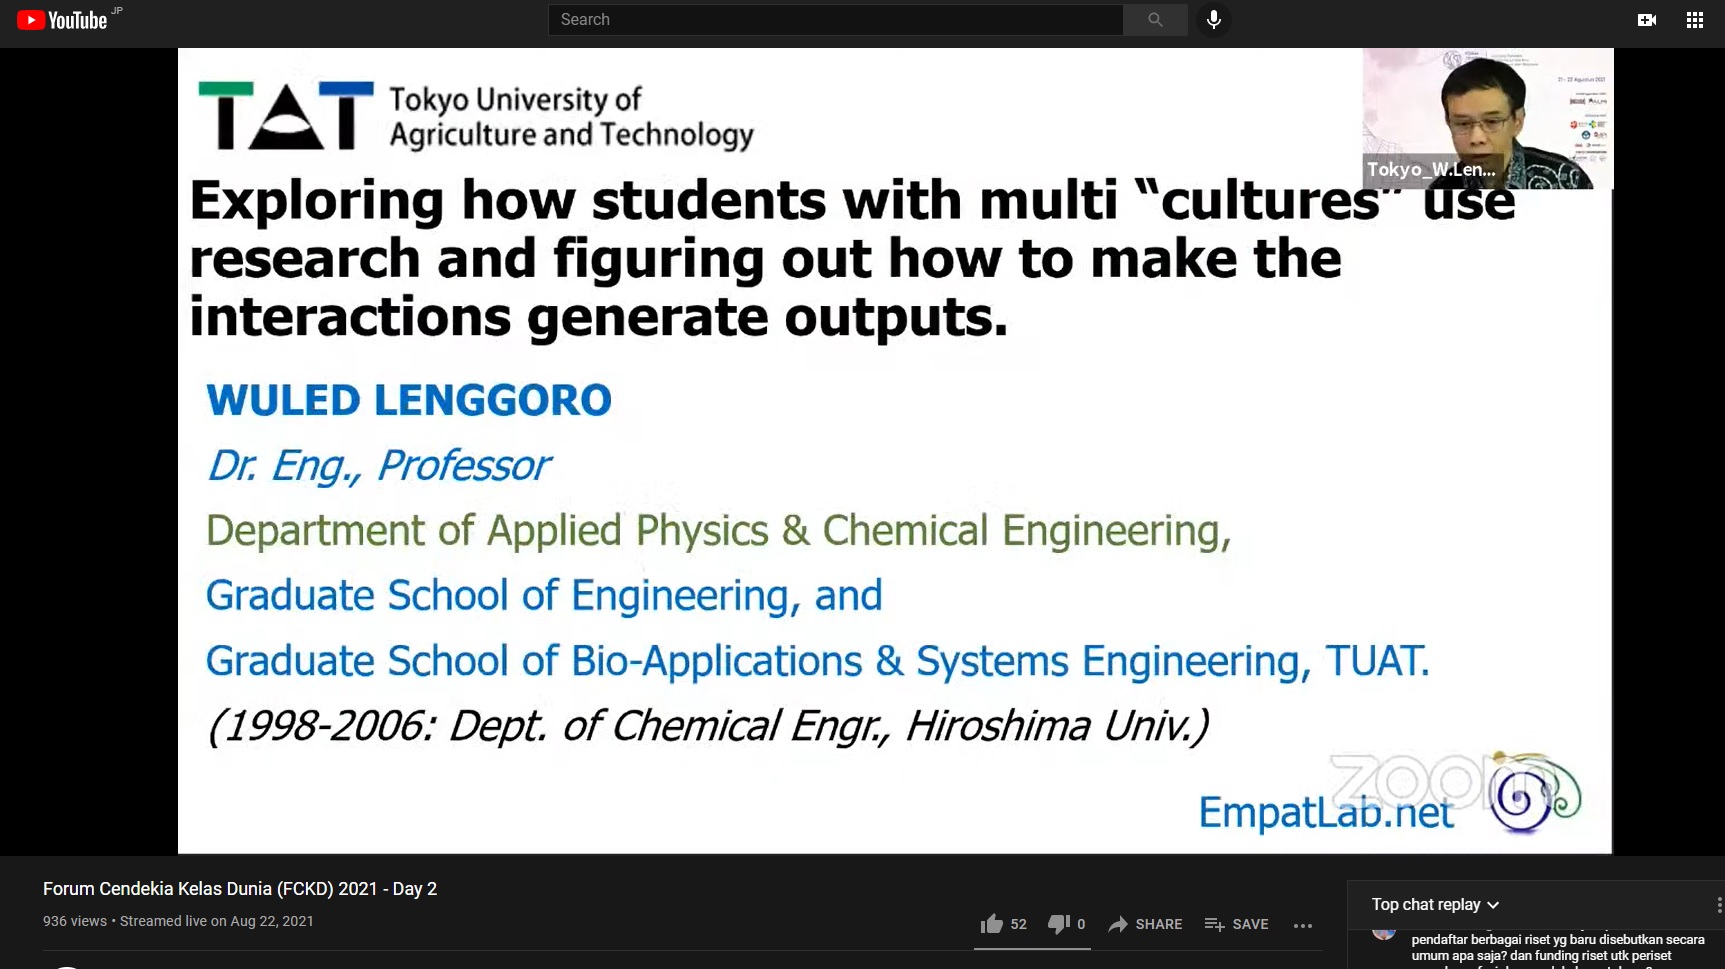This screenshot has height=969, width=1725.
Task: Click the EmpatLab.net text on the slide
Action: pos(1325,813)
